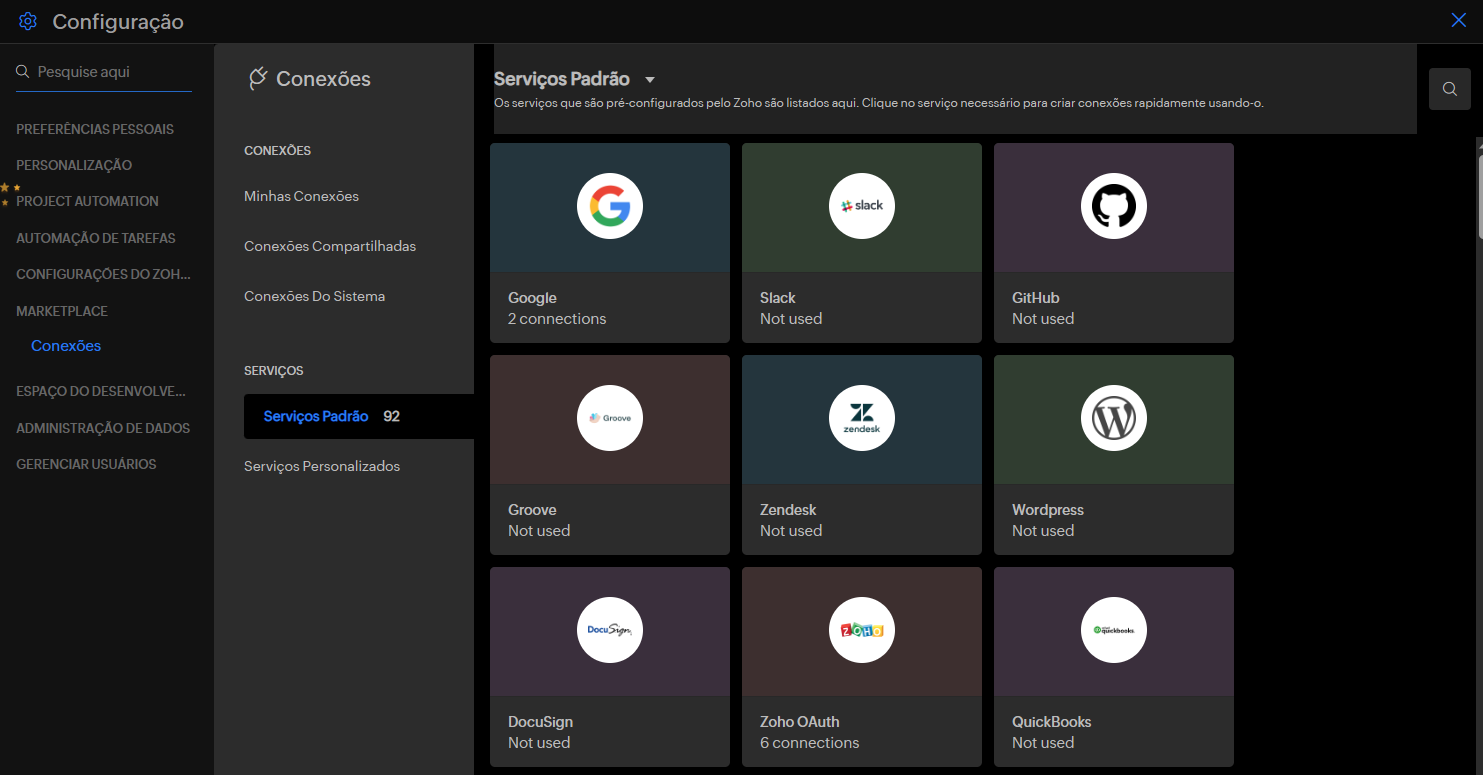Open Automação de Tarefas section
Screen dimensions: 1483x775
click(x=96, y=238)
